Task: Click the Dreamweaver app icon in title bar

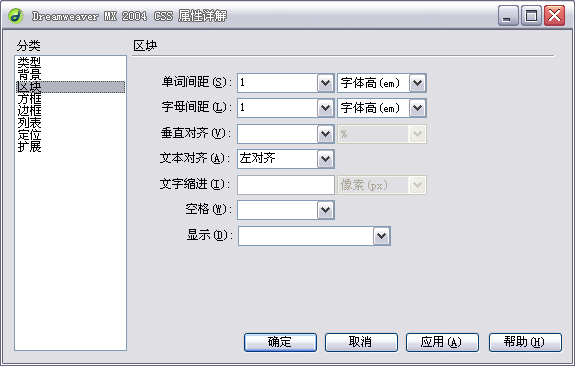Action: click(15, 16)
